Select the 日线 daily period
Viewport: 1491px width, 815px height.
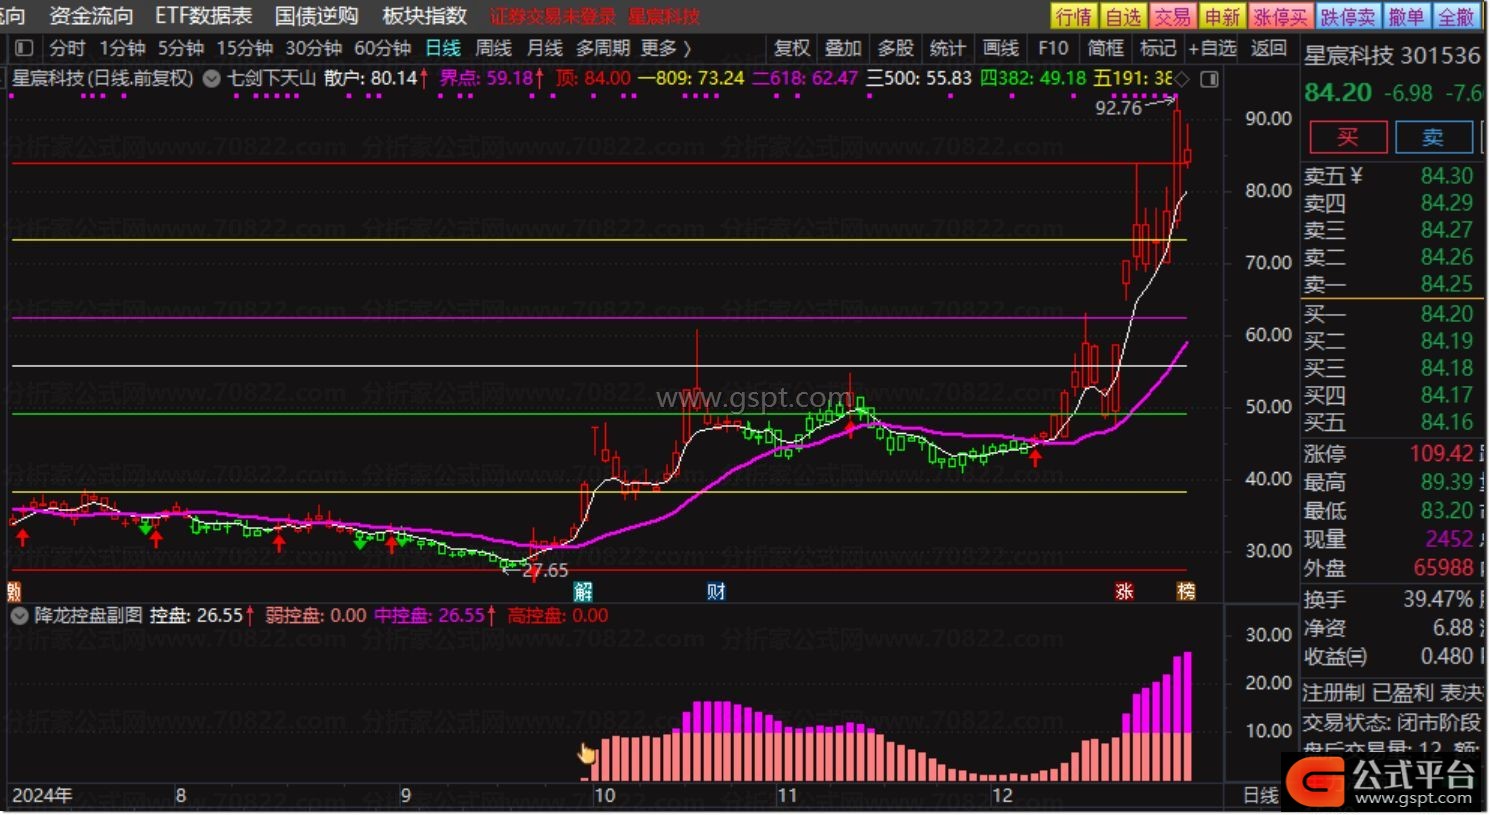pos(443,48)
